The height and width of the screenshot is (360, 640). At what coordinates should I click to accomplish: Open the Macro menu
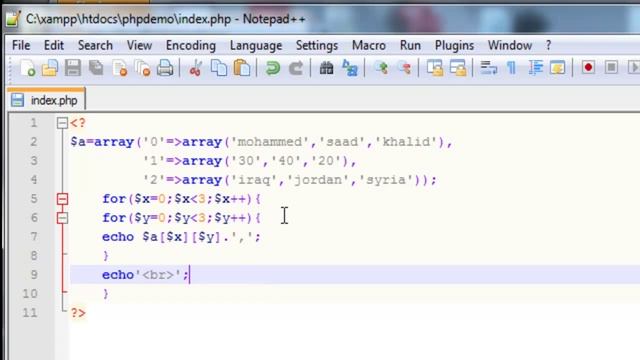369,45
